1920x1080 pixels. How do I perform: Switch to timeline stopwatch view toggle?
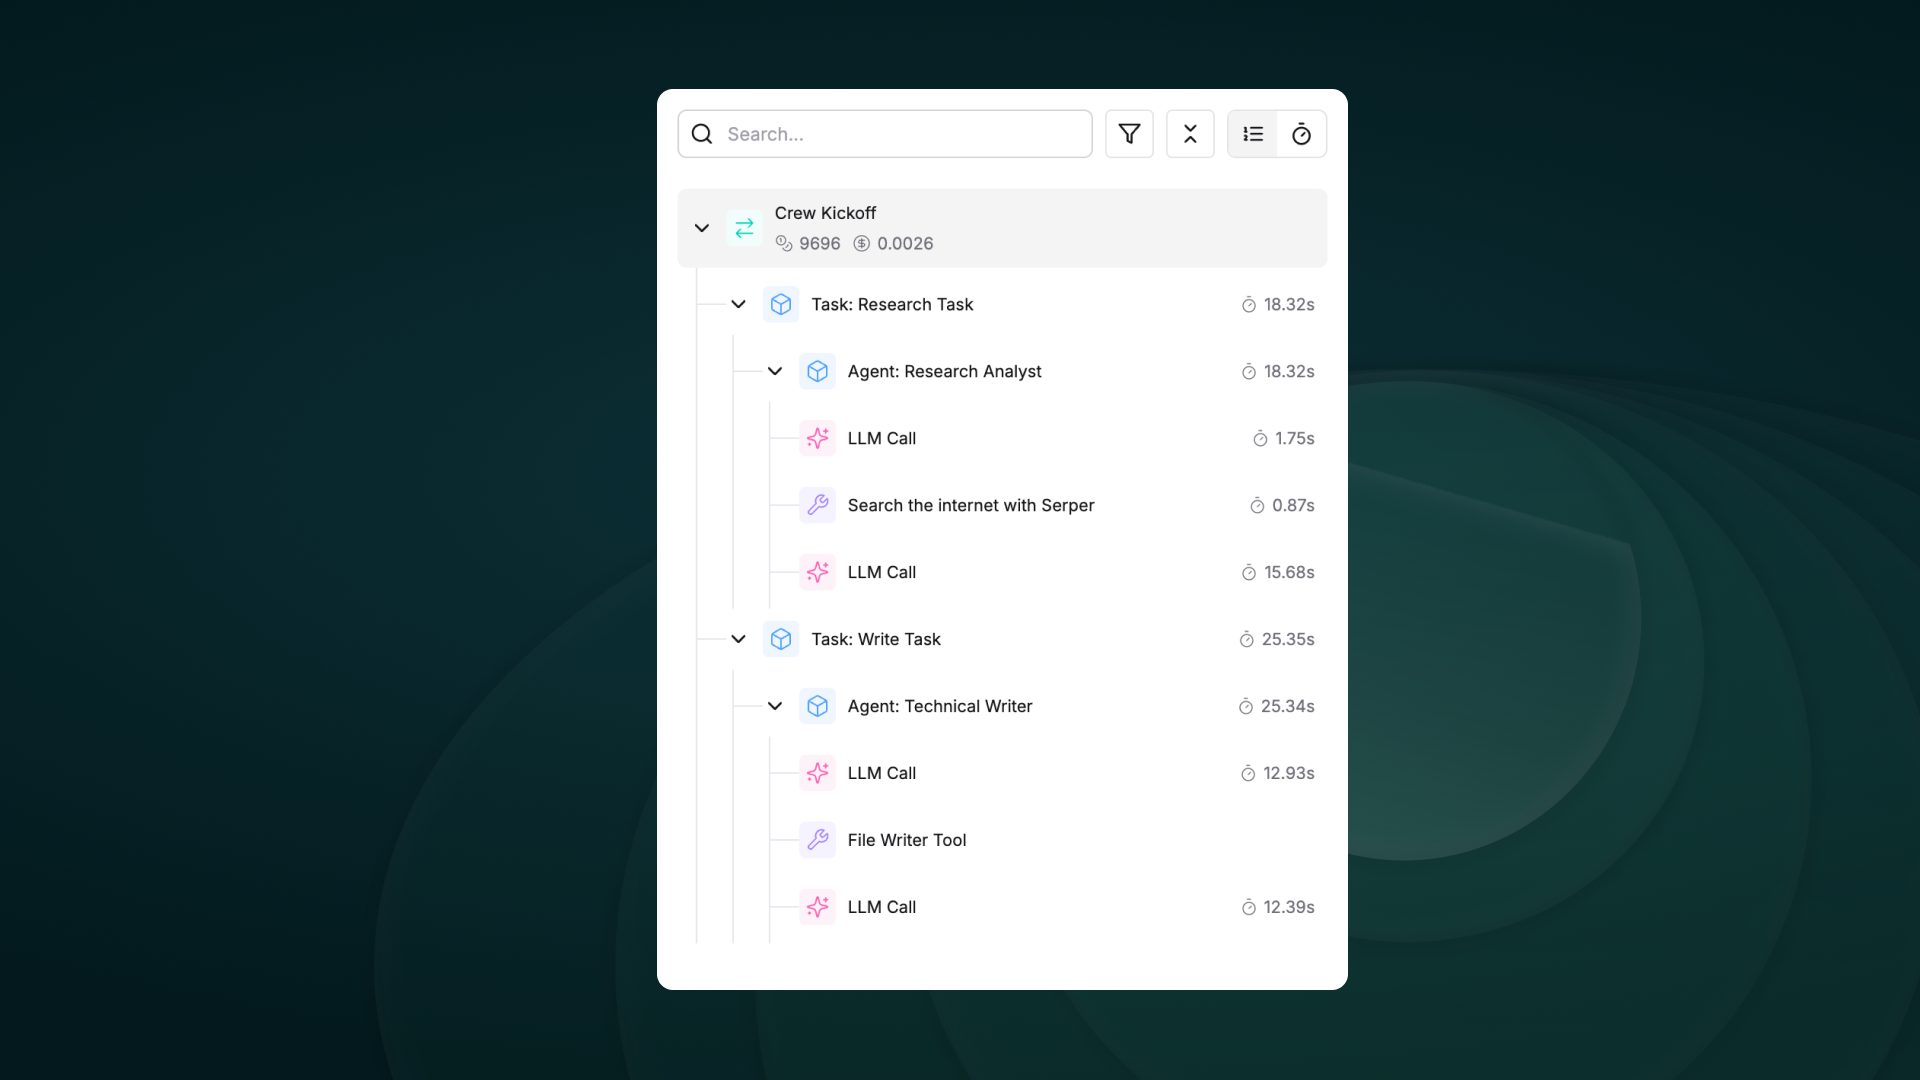pyautogui.click(x=1301, y=134)
